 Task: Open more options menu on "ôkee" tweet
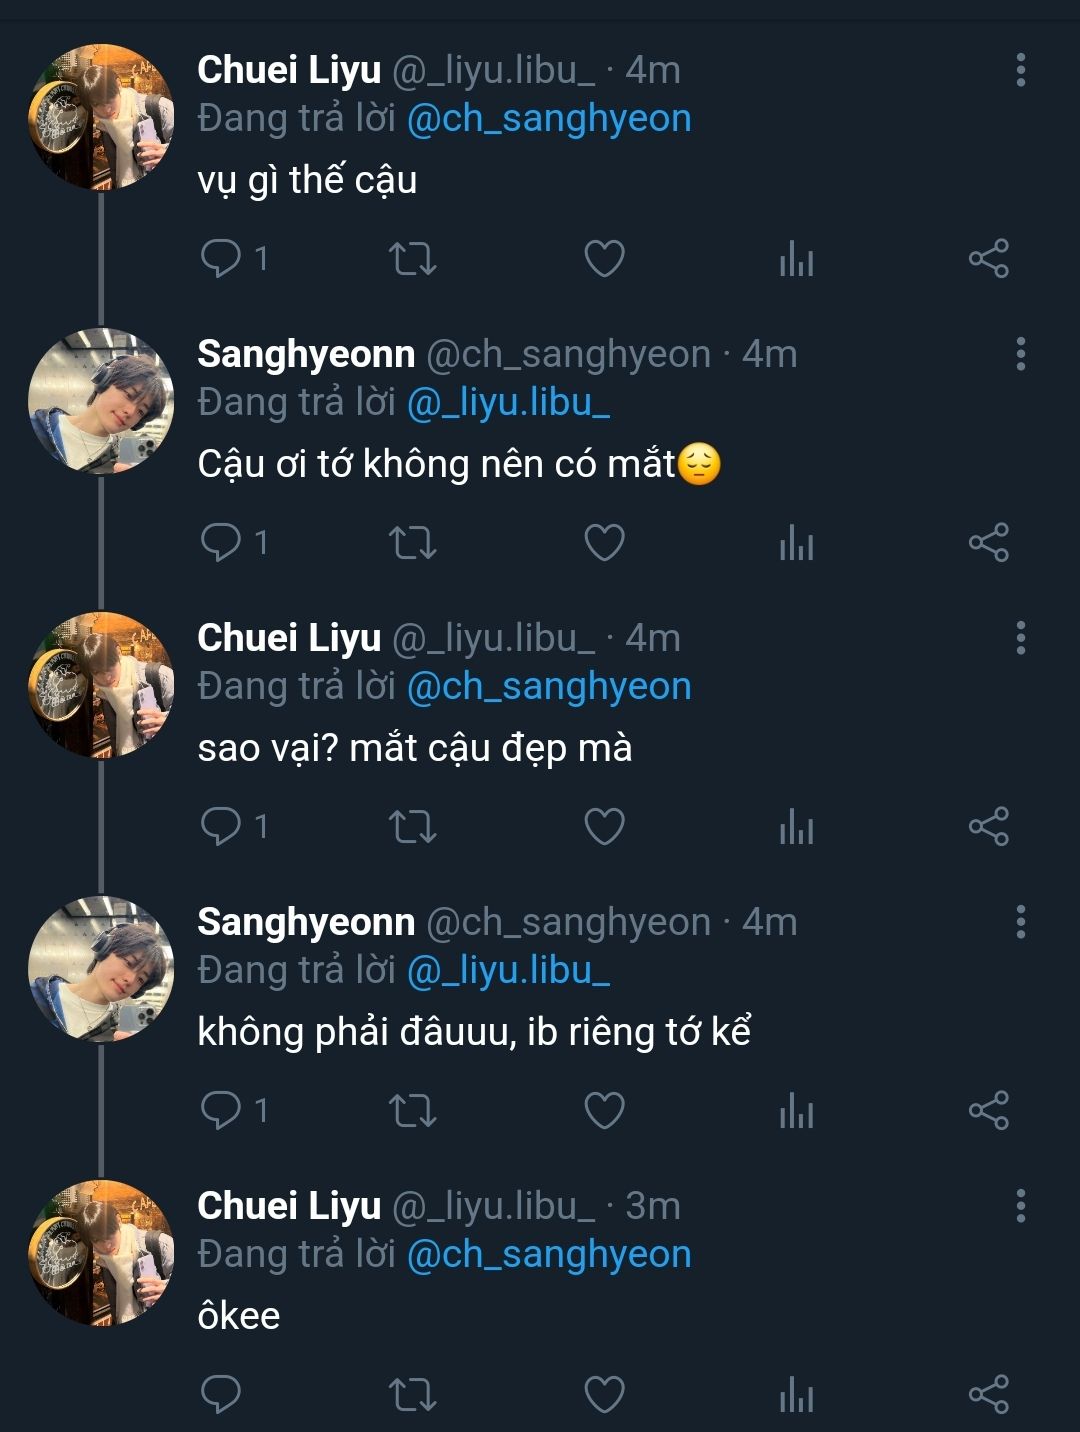pyautogui.click(x=1020, y=1206)
